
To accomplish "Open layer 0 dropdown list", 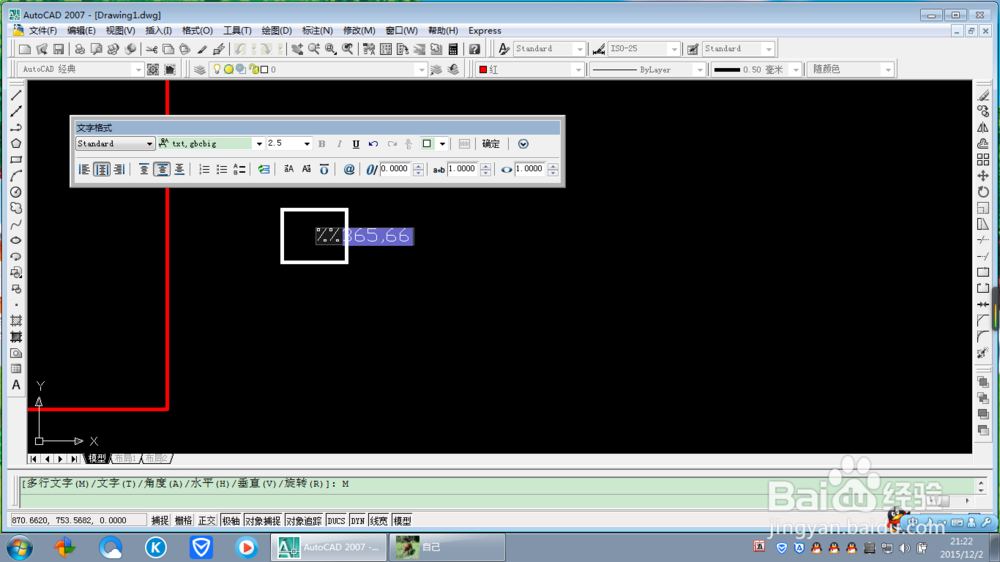I will [x=421, y=70].
